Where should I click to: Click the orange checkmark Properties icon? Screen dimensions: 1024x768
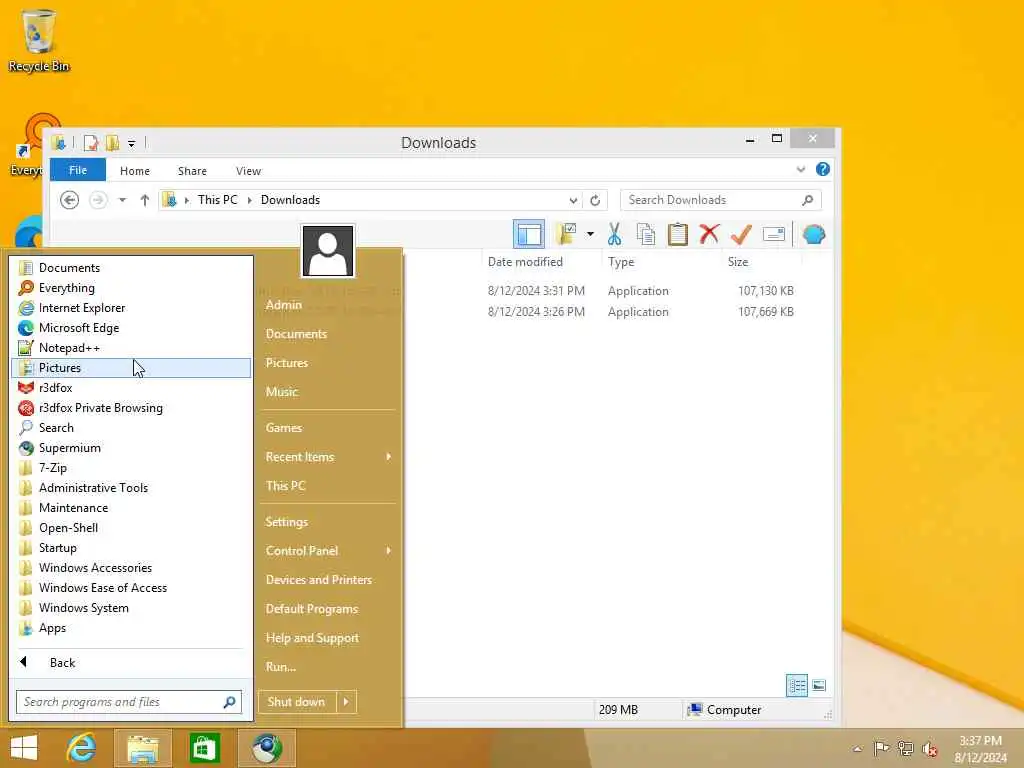[x=741, y=234]
